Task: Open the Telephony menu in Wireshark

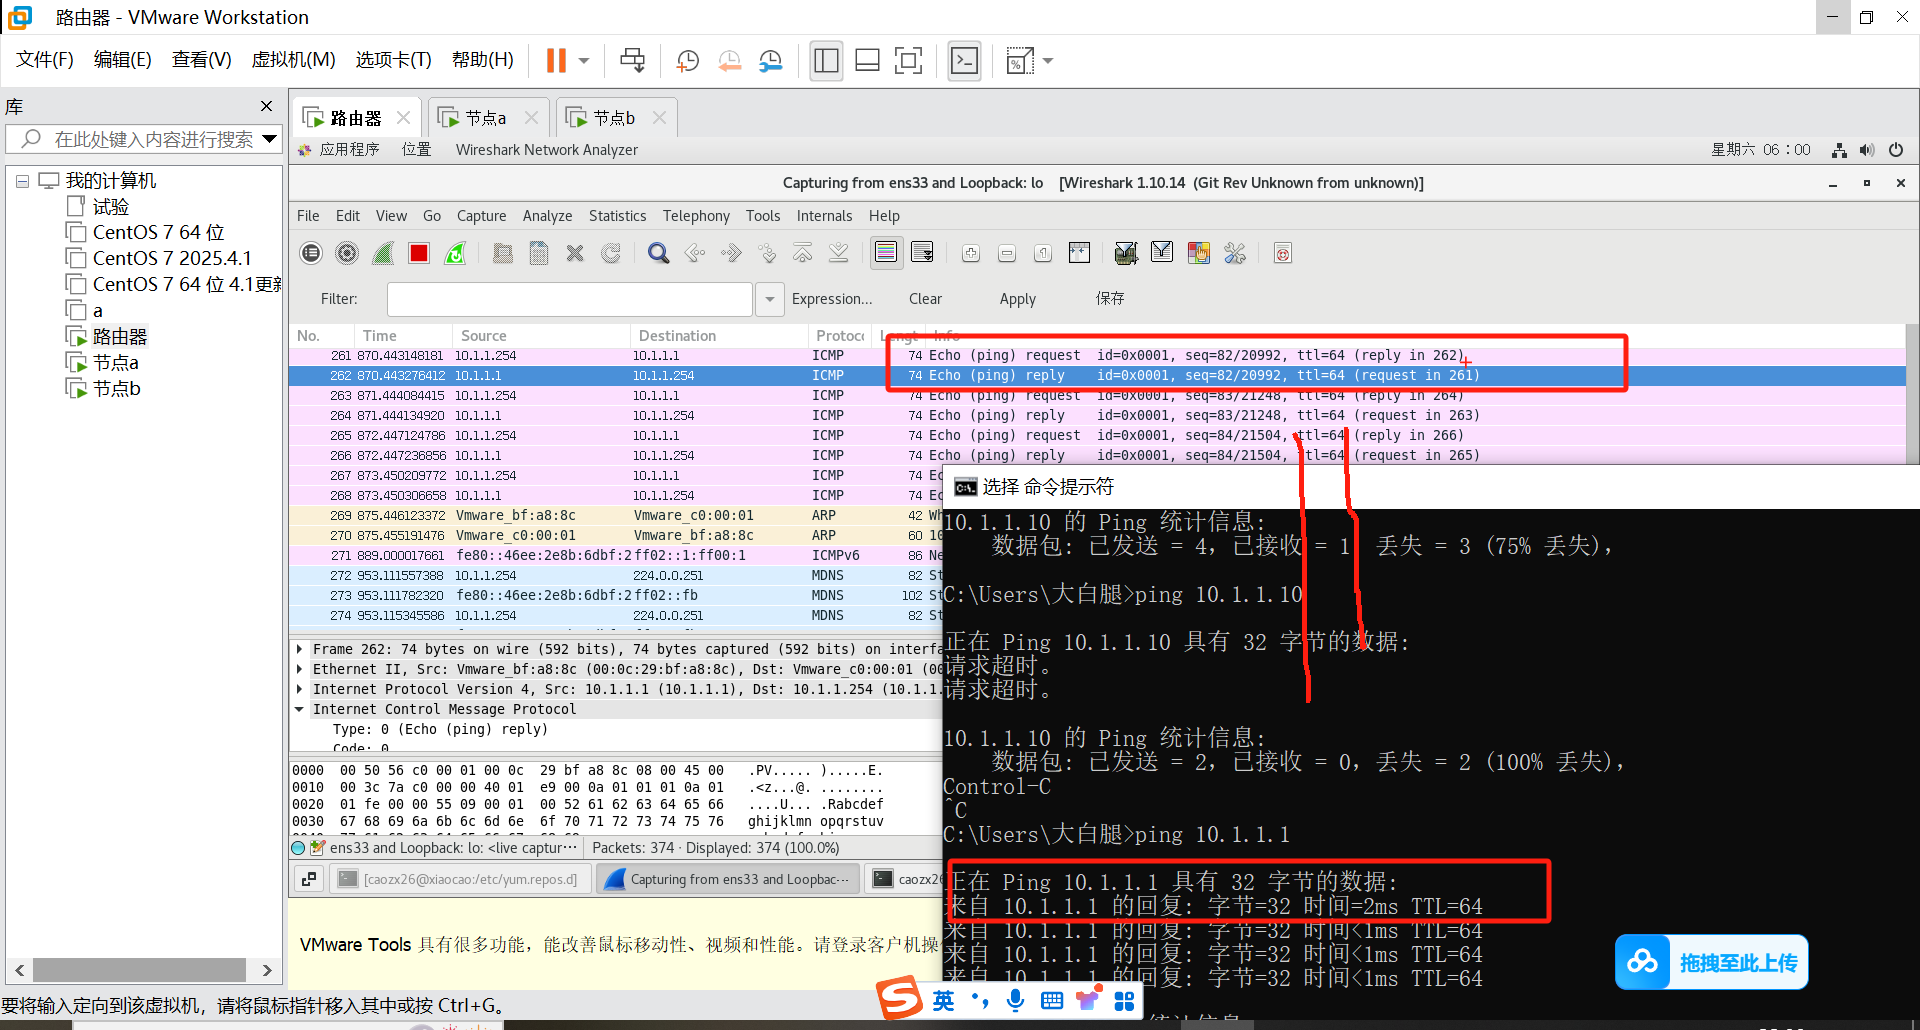Action: pyautogui.click(x=696, y=216)
